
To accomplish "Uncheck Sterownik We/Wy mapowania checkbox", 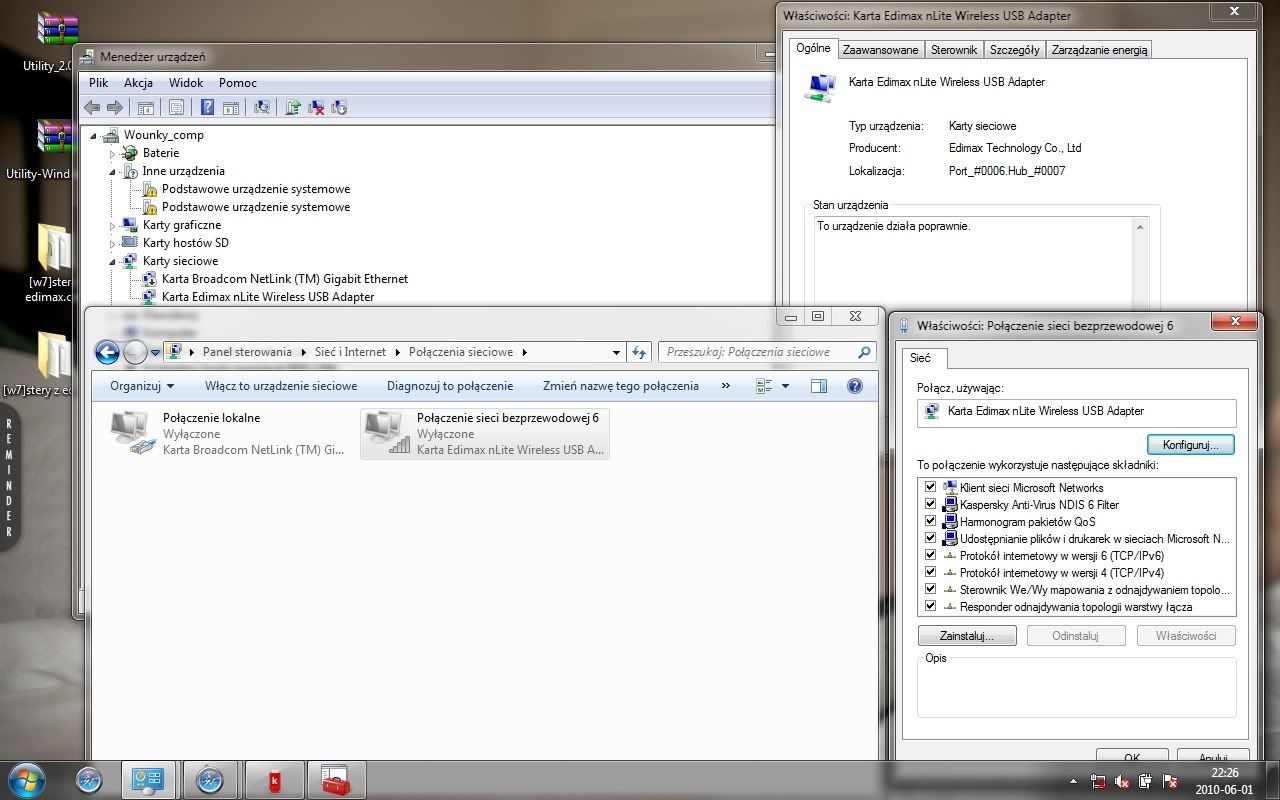I will 930,589.
